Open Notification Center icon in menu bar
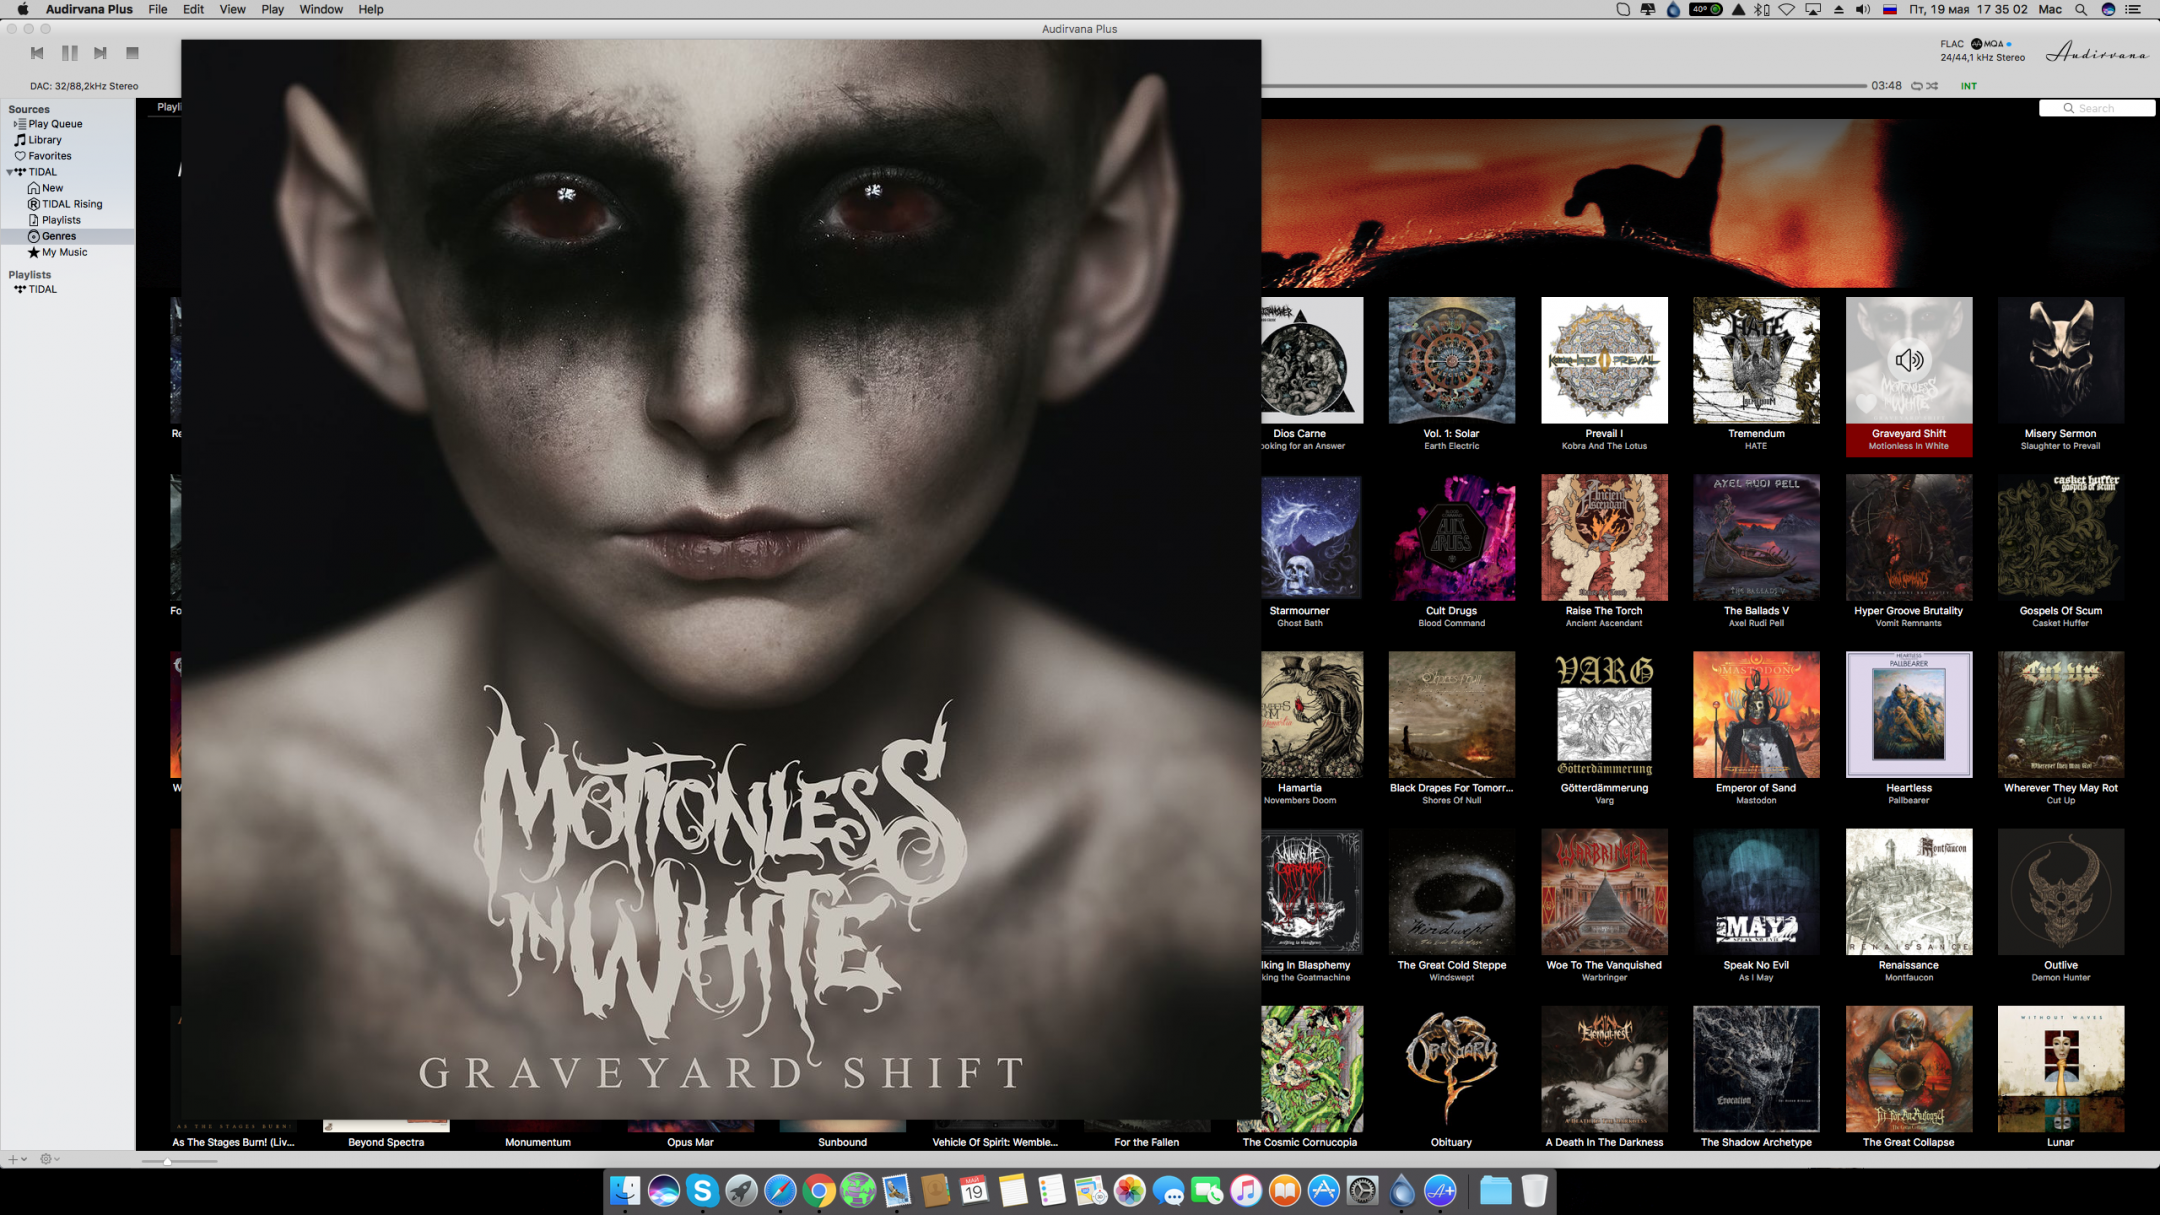Image resolution: width=2160 pixels, height=1215 pixels. (2133, 9)
